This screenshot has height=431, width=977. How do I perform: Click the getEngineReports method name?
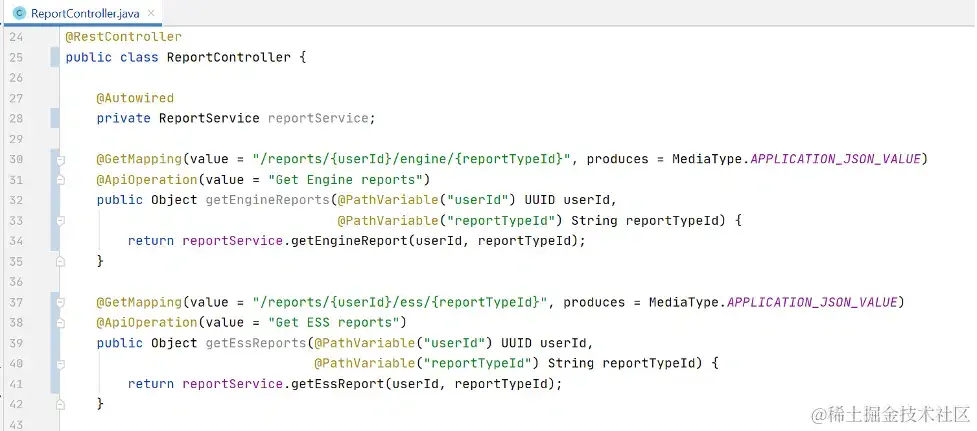(267, 200)
